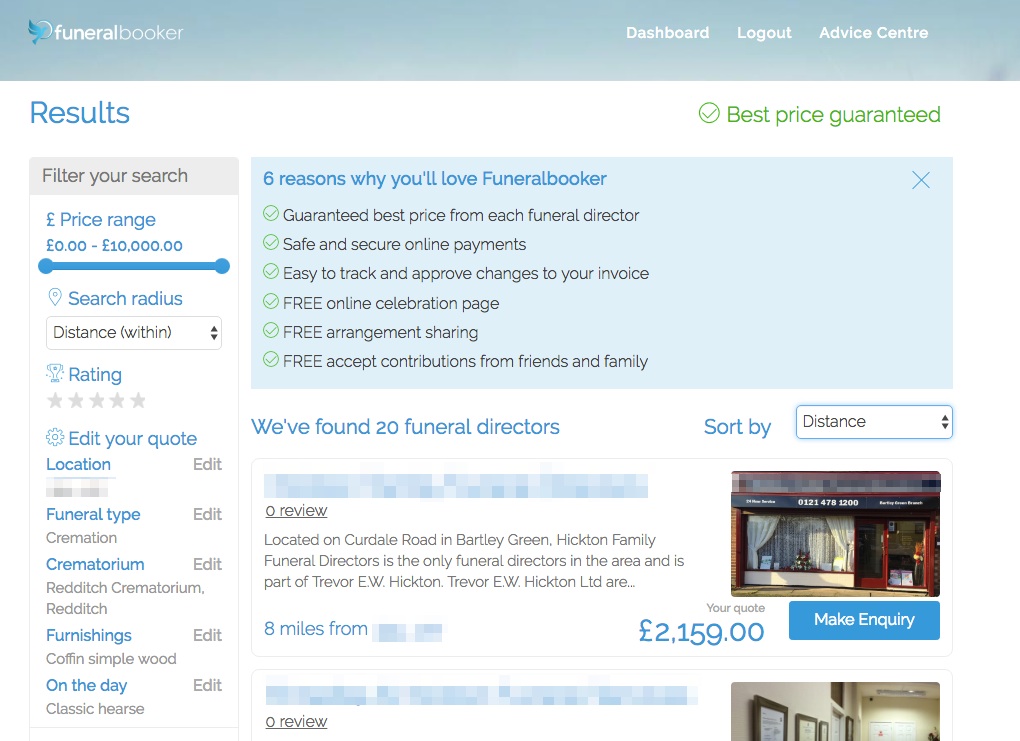Open the Sort by Distance dropdown
Viewport: 1020px width, 741px height.
tap(874, 422)
